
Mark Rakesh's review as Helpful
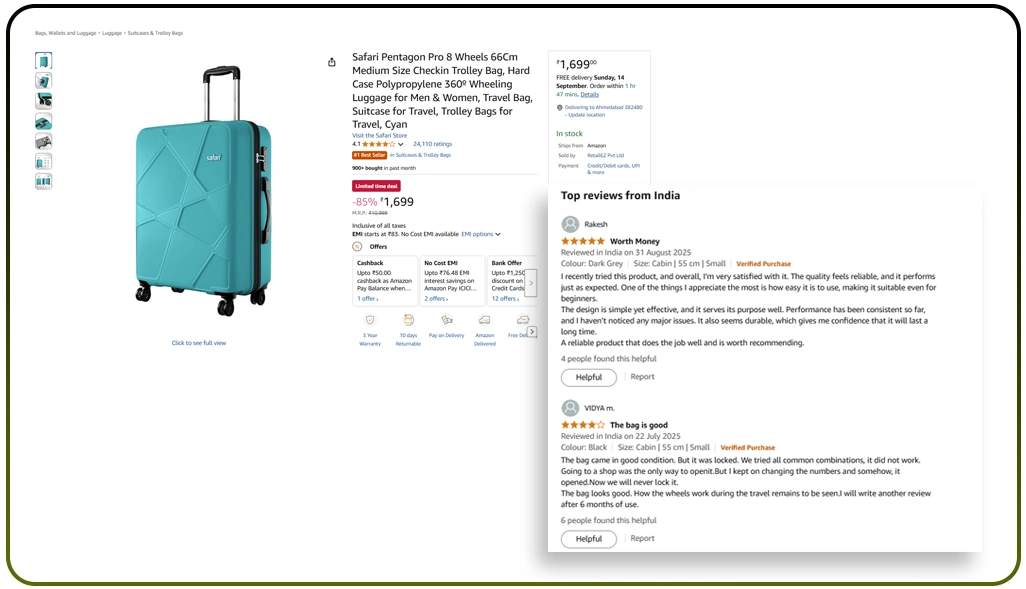coord(589,377)
